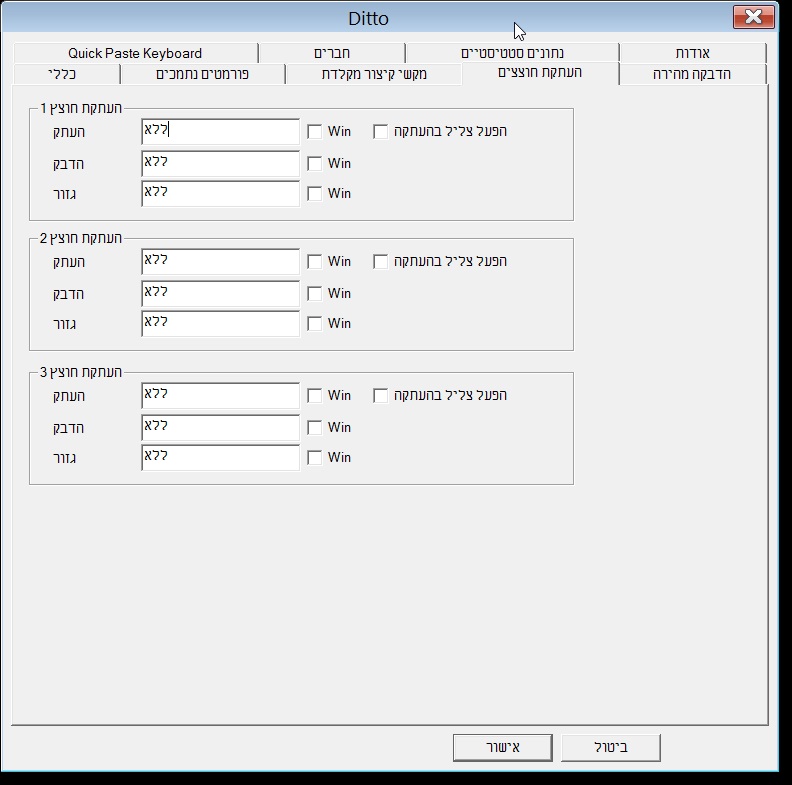Open the Quick Paste Keyboard tab
Screen dimensions: 792x785
[x=135, y=53]
